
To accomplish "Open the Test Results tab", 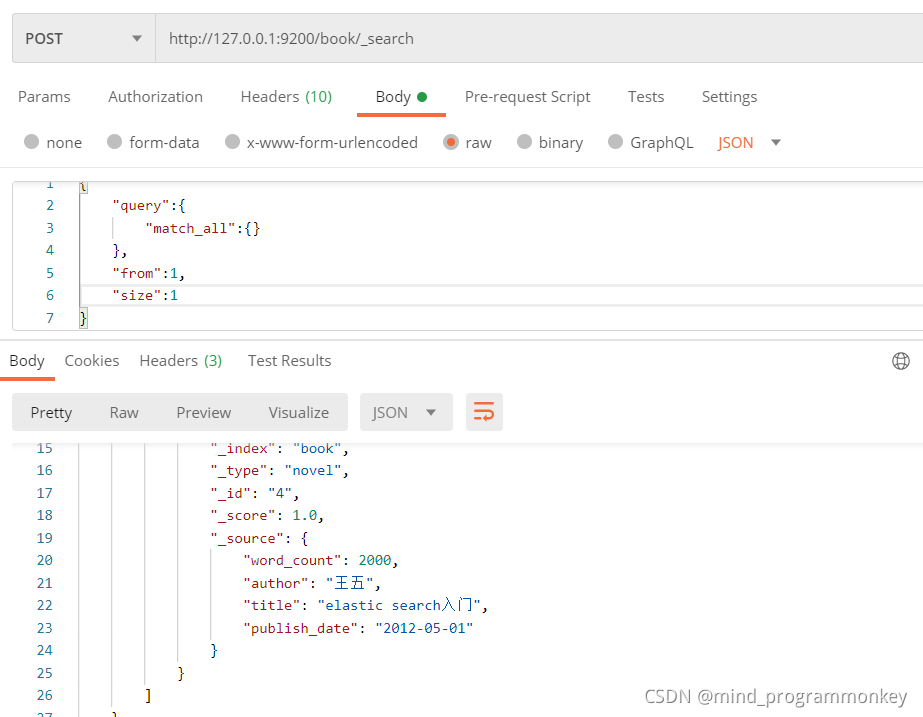I will pyautogui.click(x=290, y=361).
